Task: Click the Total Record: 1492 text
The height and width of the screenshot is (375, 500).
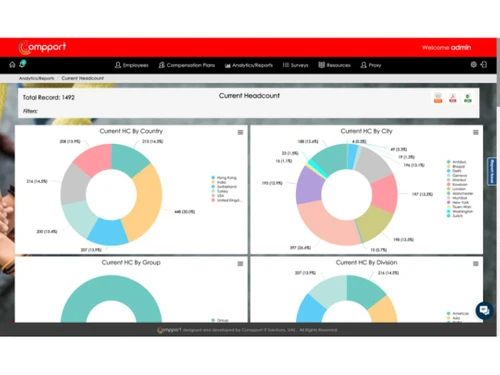Action: coord(49,98)
